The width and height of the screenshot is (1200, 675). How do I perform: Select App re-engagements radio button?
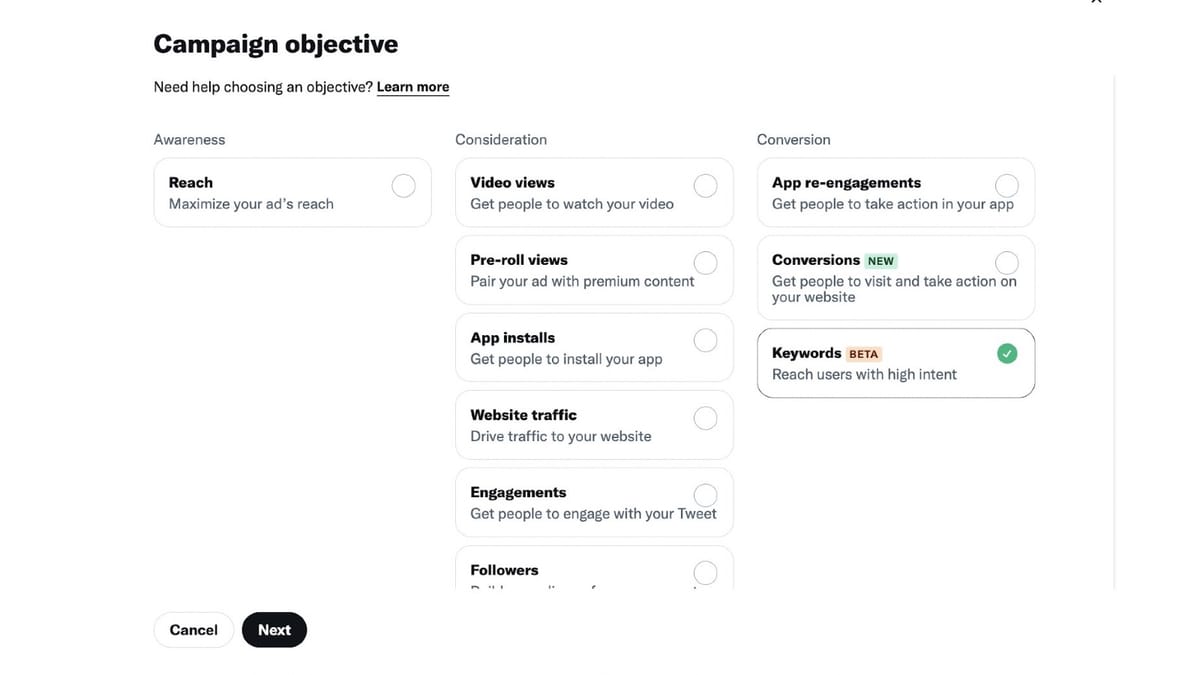[1007, 186]
